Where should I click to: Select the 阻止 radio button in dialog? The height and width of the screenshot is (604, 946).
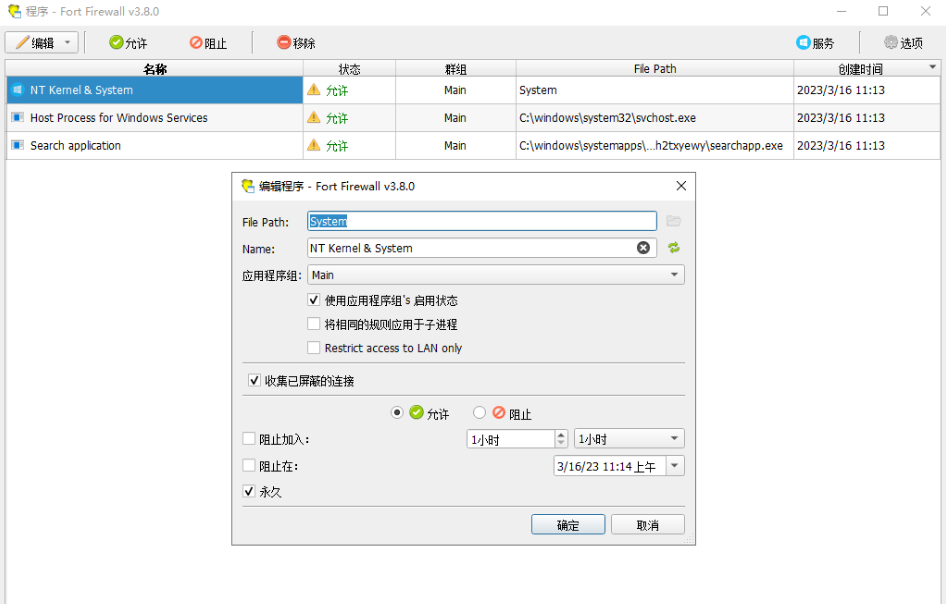479,413
